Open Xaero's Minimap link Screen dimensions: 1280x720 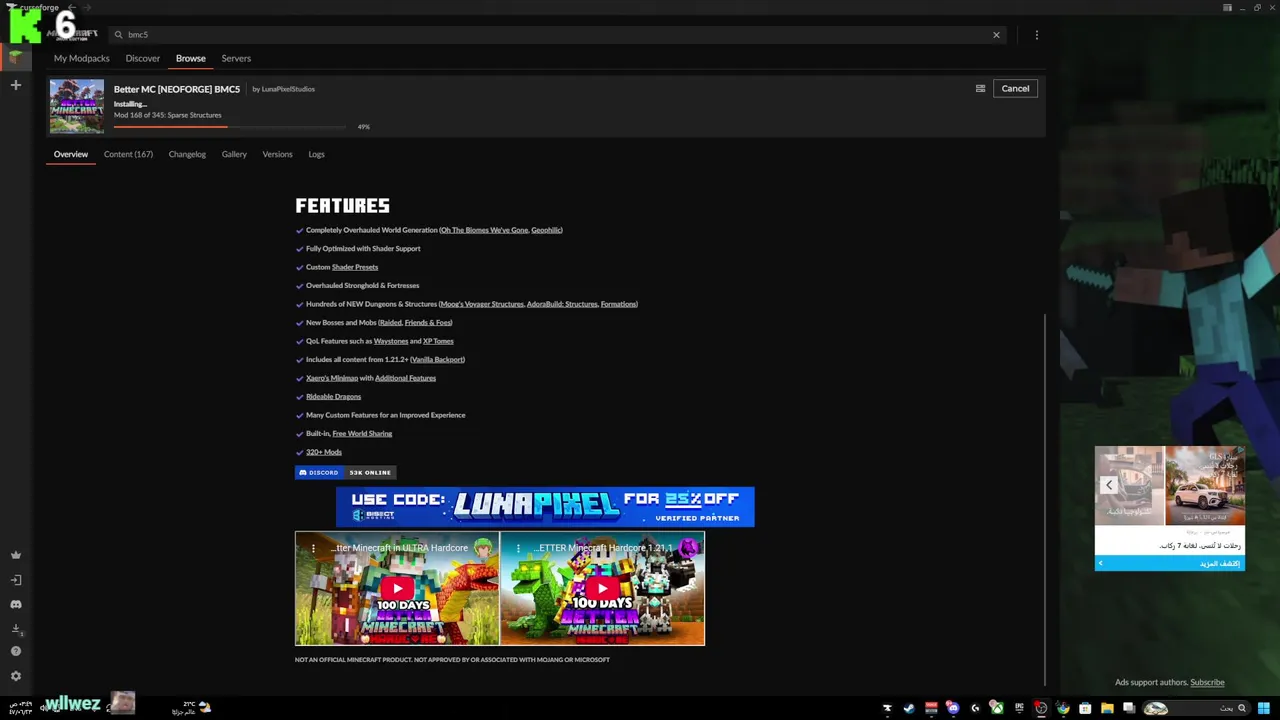332,378
